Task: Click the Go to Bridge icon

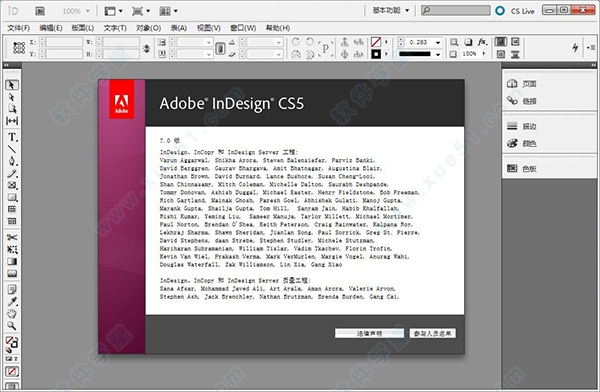Action: [x=40, y=11]
